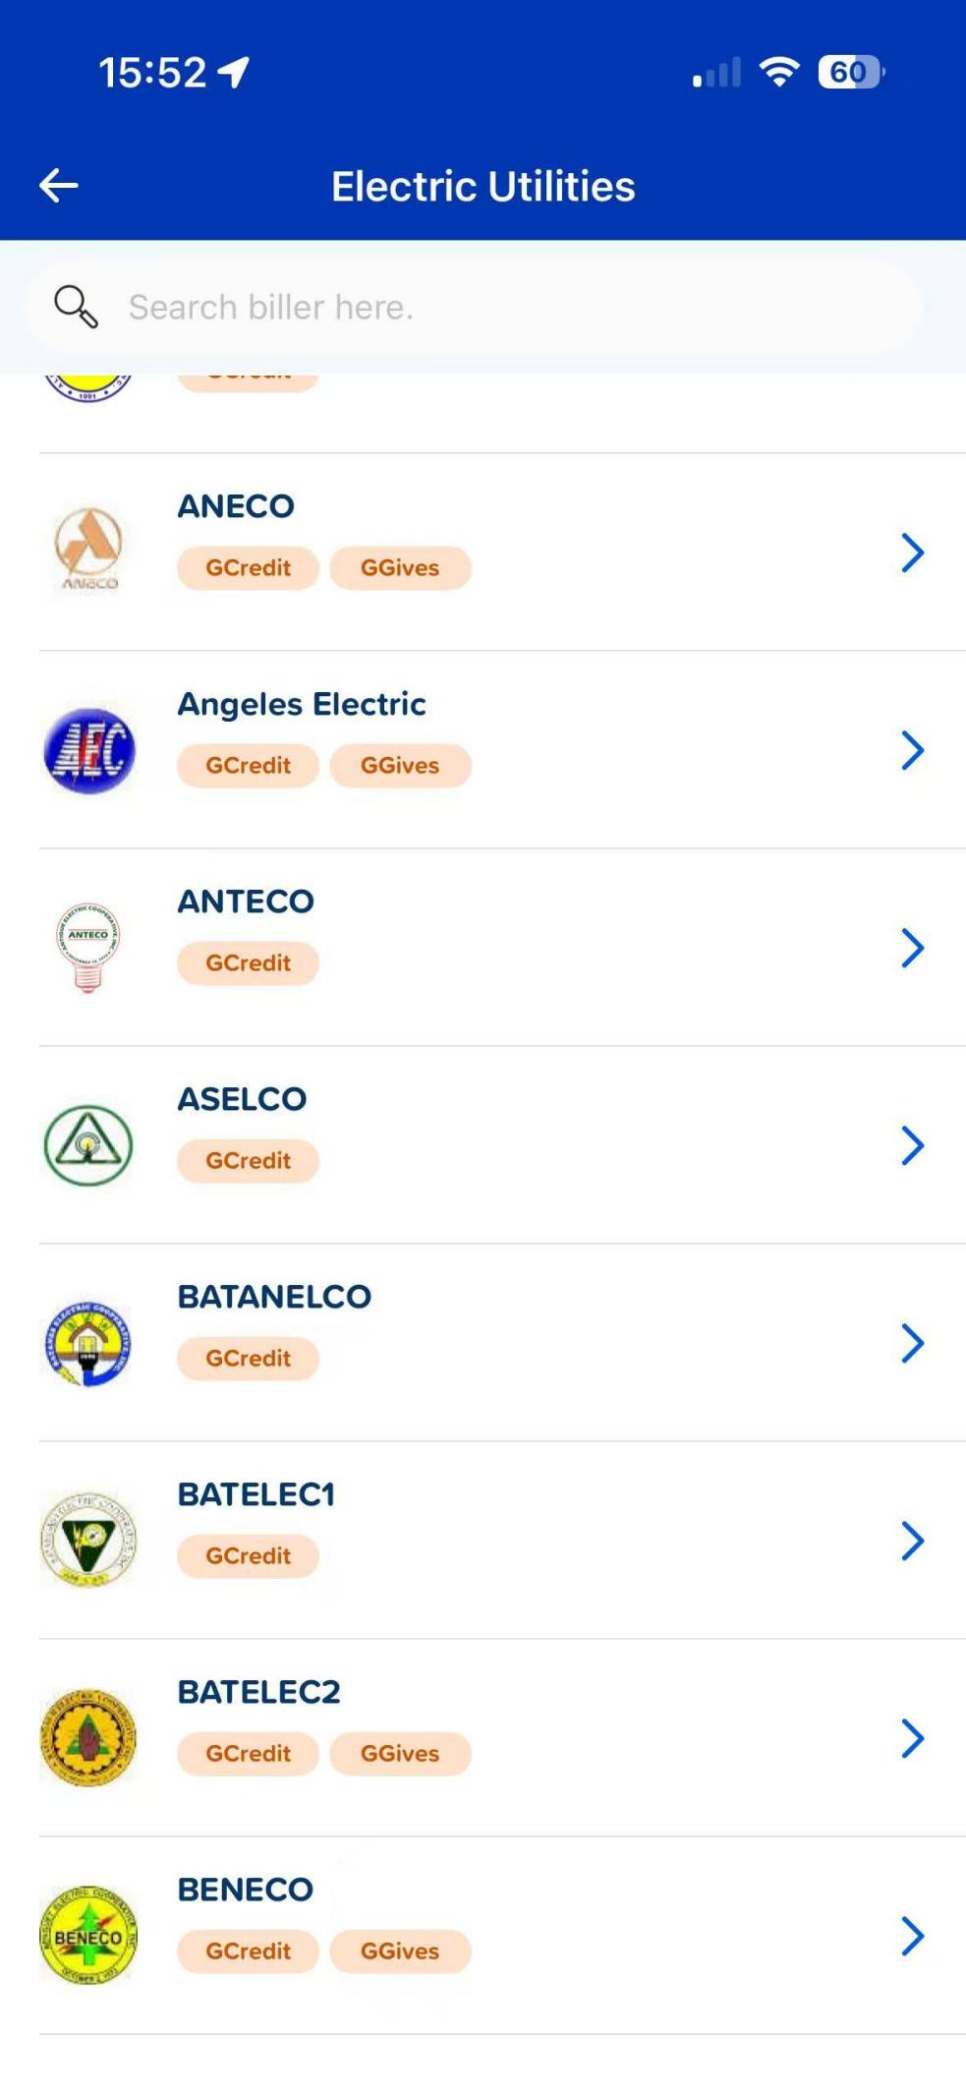The image size is (966, 2096).
Task: Select the BATANELCO logo
Action: (x=89, y=1343)
